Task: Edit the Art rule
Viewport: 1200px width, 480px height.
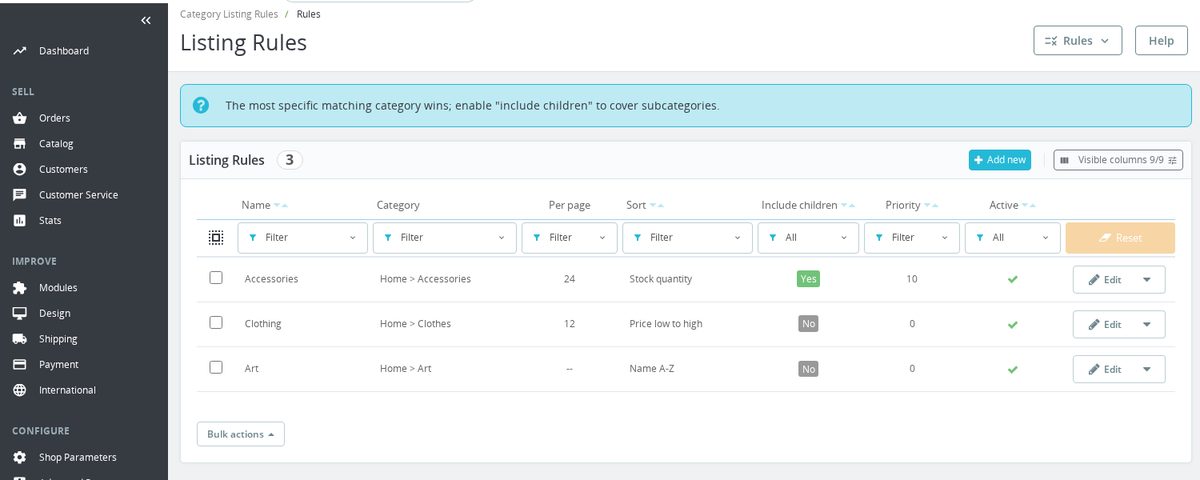Action: 1103,369
